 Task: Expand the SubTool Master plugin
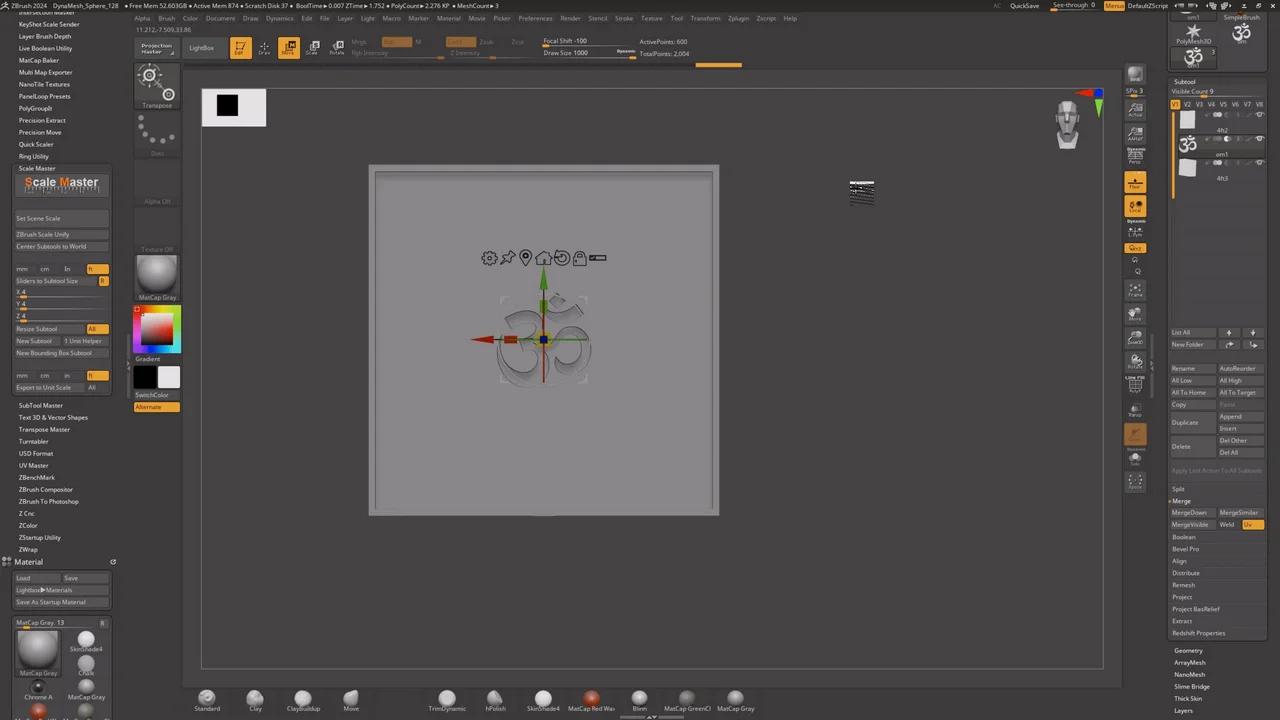40,405
